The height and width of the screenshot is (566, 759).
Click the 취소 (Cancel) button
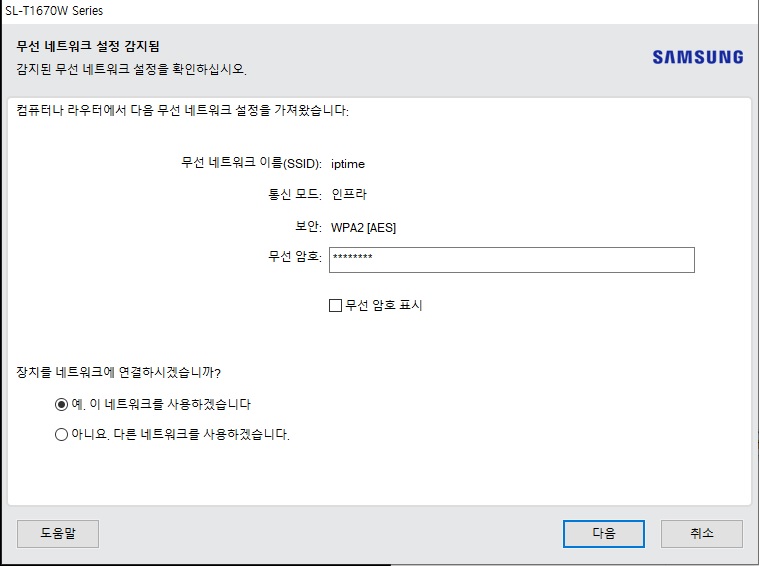[701, 534]
